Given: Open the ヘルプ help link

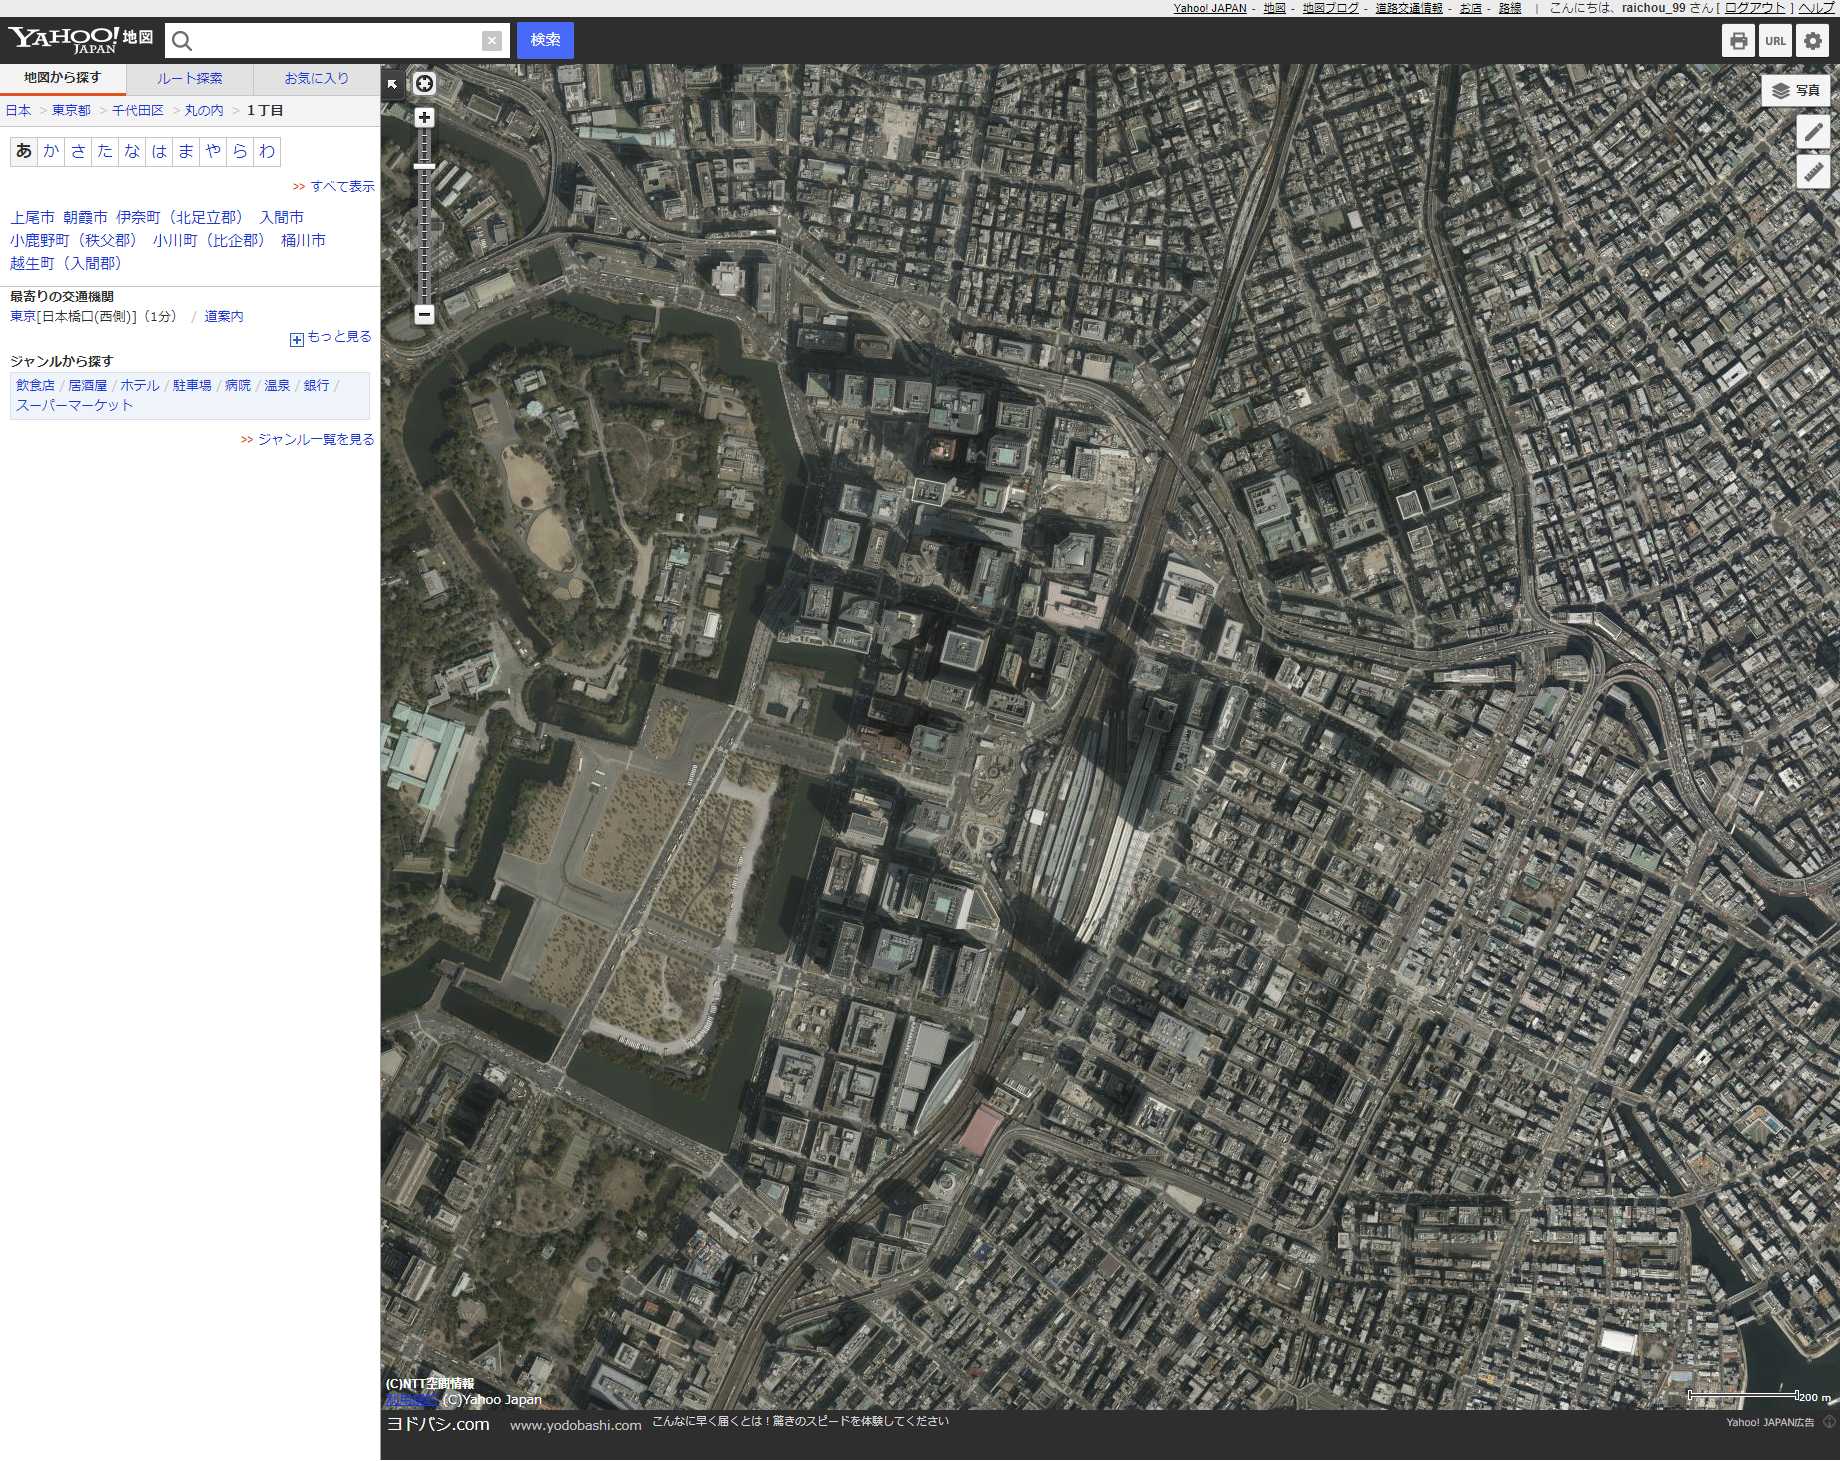Looking at the screenshot, I should [x=1816, y=8].
